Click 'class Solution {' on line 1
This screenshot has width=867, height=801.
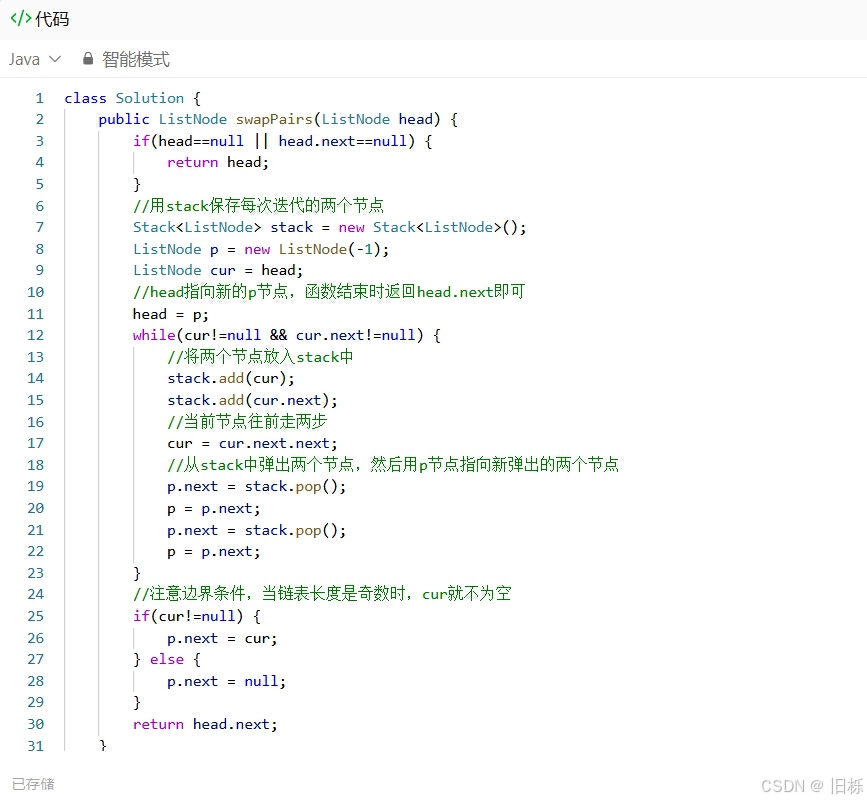click(133, 98)
